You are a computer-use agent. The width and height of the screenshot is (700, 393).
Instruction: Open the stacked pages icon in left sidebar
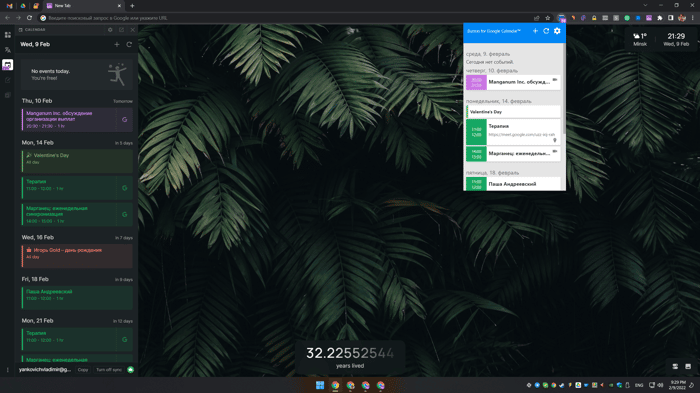click(8, 95)
